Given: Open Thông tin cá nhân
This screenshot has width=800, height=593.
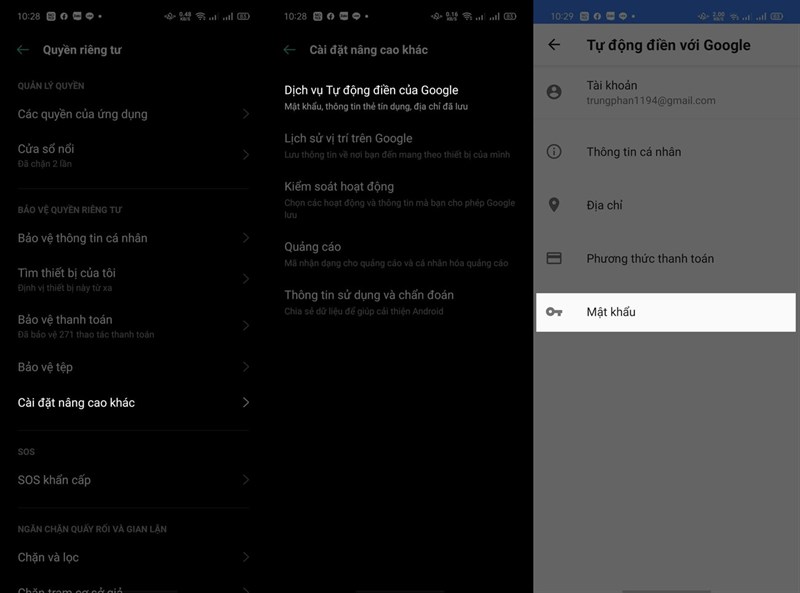Looking at the screenshot, I should (x=666, y=152).
